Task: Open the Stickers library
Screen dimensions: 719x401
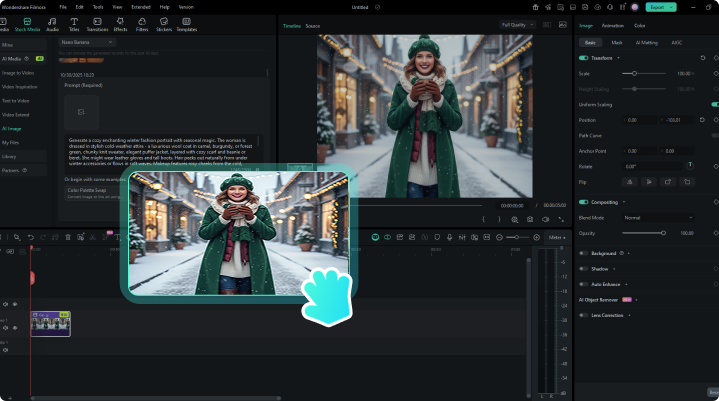Action: coord(164,25)
